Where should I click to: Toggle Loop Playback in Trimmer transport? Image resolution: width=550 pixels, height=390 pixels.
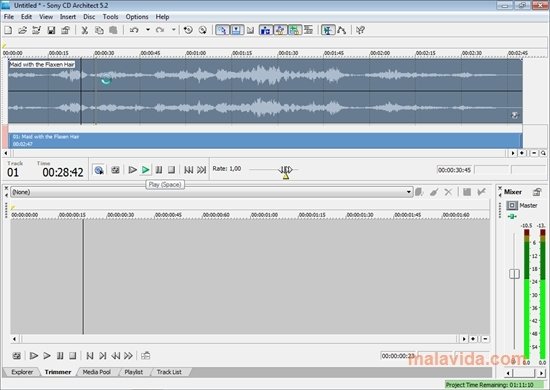click(16, 356)
